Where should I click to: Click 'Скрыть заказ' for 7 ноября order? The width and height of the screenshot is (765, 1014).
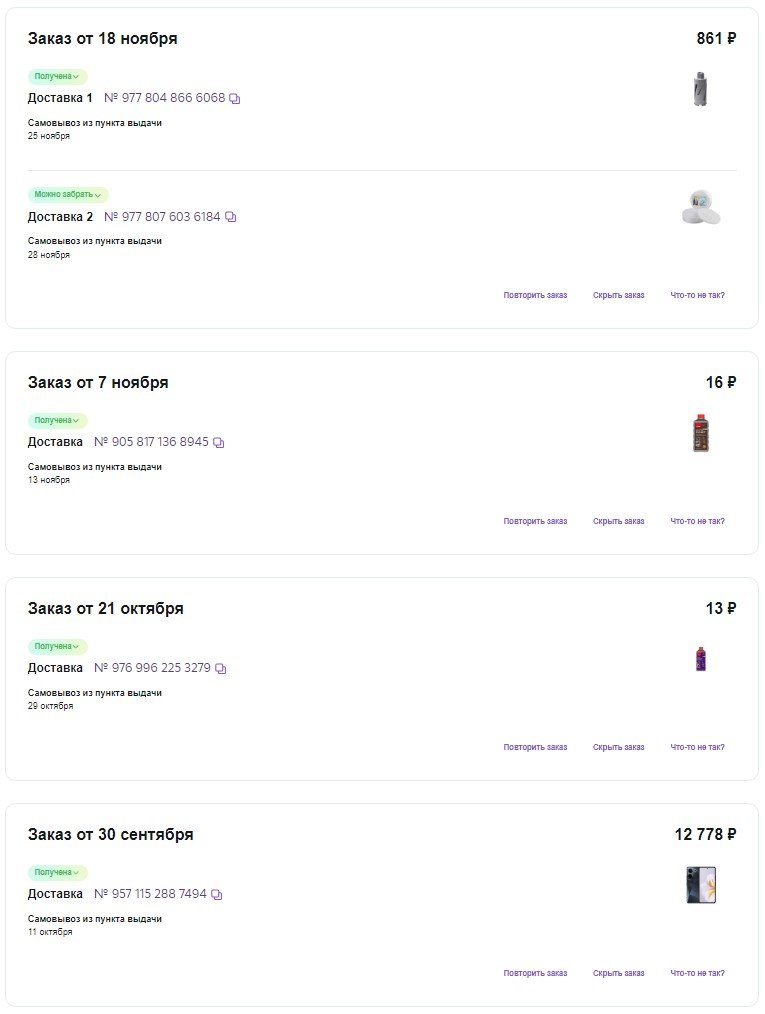click(618, 522)
